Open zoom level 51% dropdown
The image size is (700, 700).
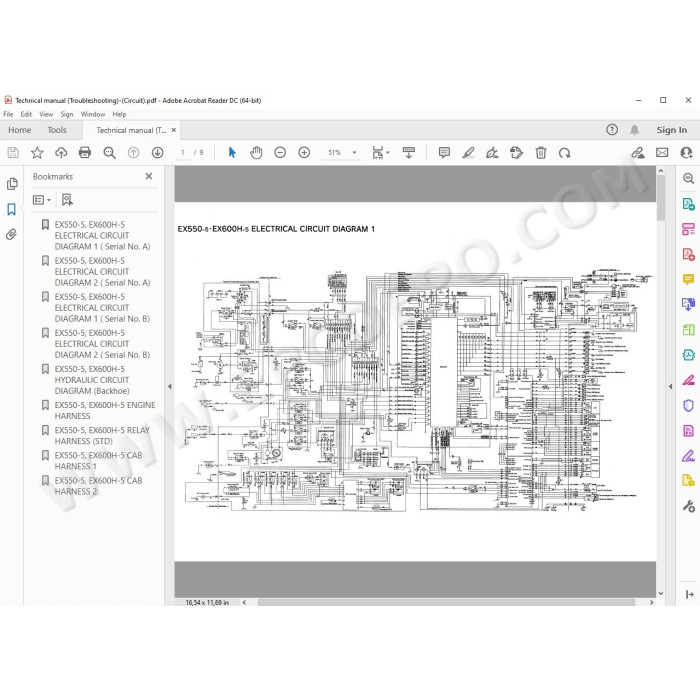coord(354,153)
